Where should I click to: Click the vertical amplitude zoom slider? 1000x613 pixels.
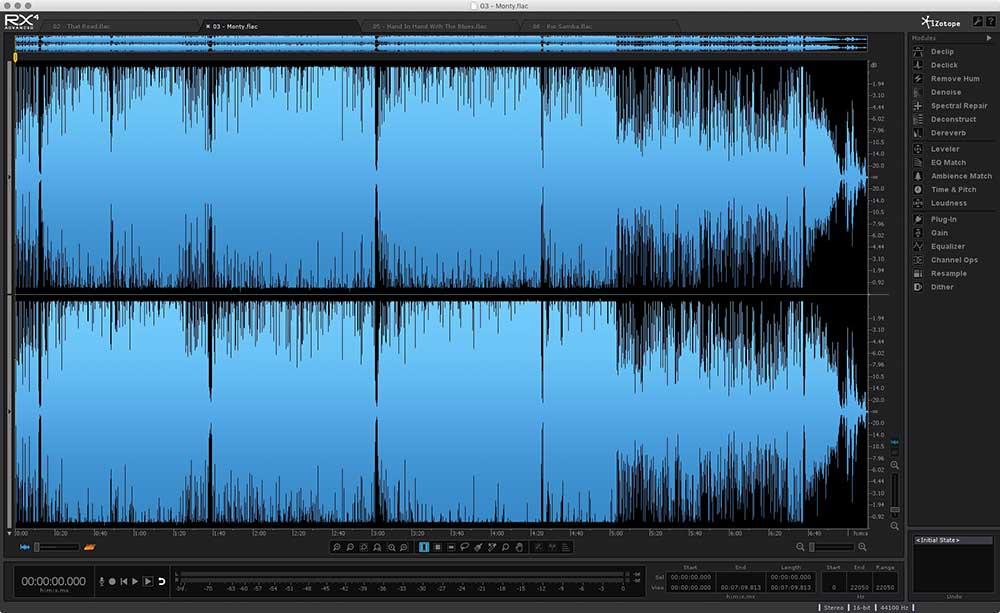coord(895,494)
